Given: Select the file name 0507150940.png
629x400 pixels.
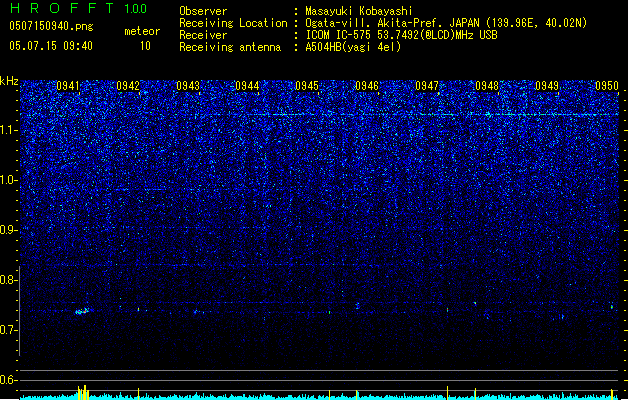Looking at the screenshot, I should [x=51, y=26].
